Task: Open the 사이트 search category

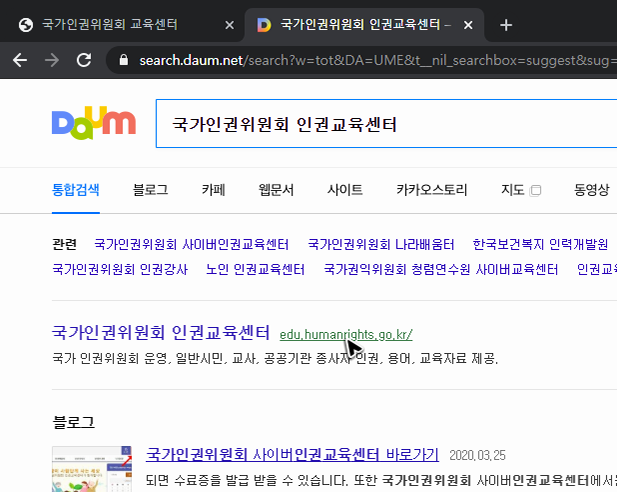Action: 345,190
